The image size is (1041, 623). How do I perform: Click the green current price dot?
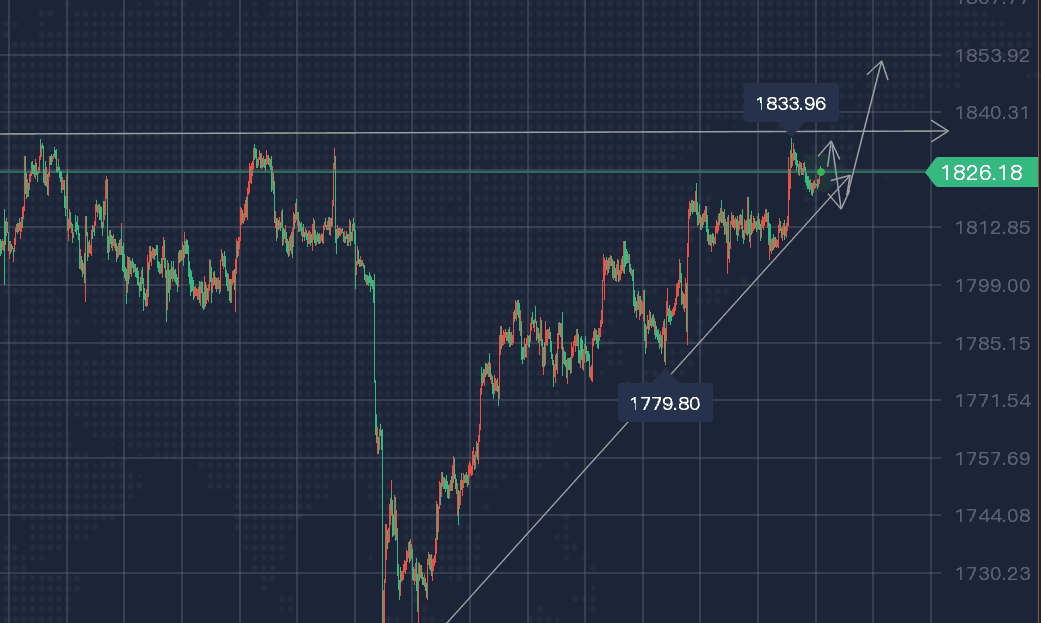point(821,172)
